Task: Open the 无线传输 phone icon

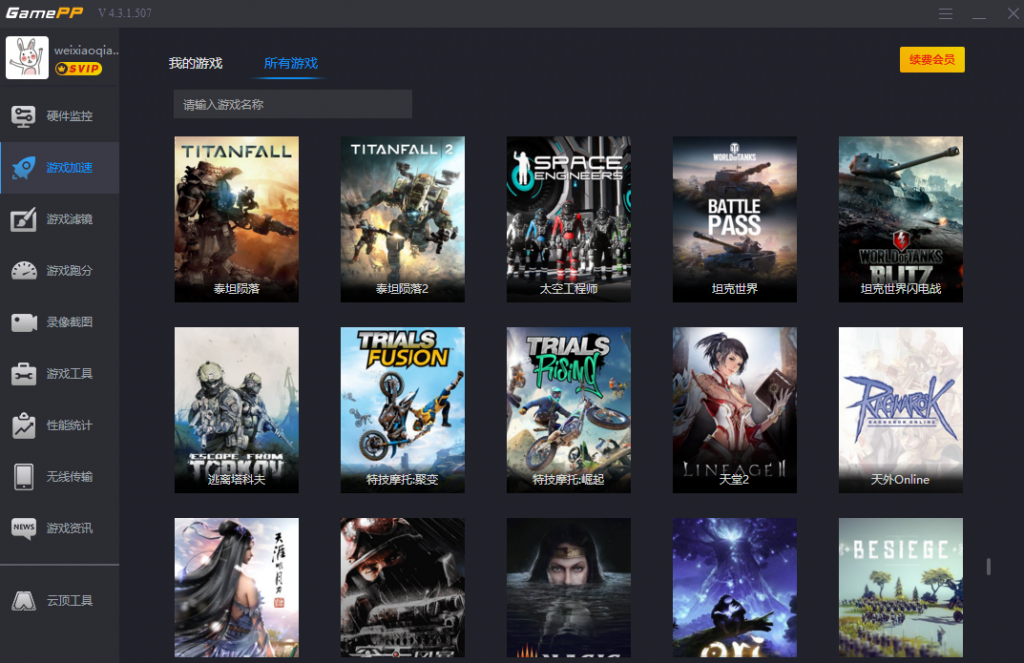Action: (24, 477)
